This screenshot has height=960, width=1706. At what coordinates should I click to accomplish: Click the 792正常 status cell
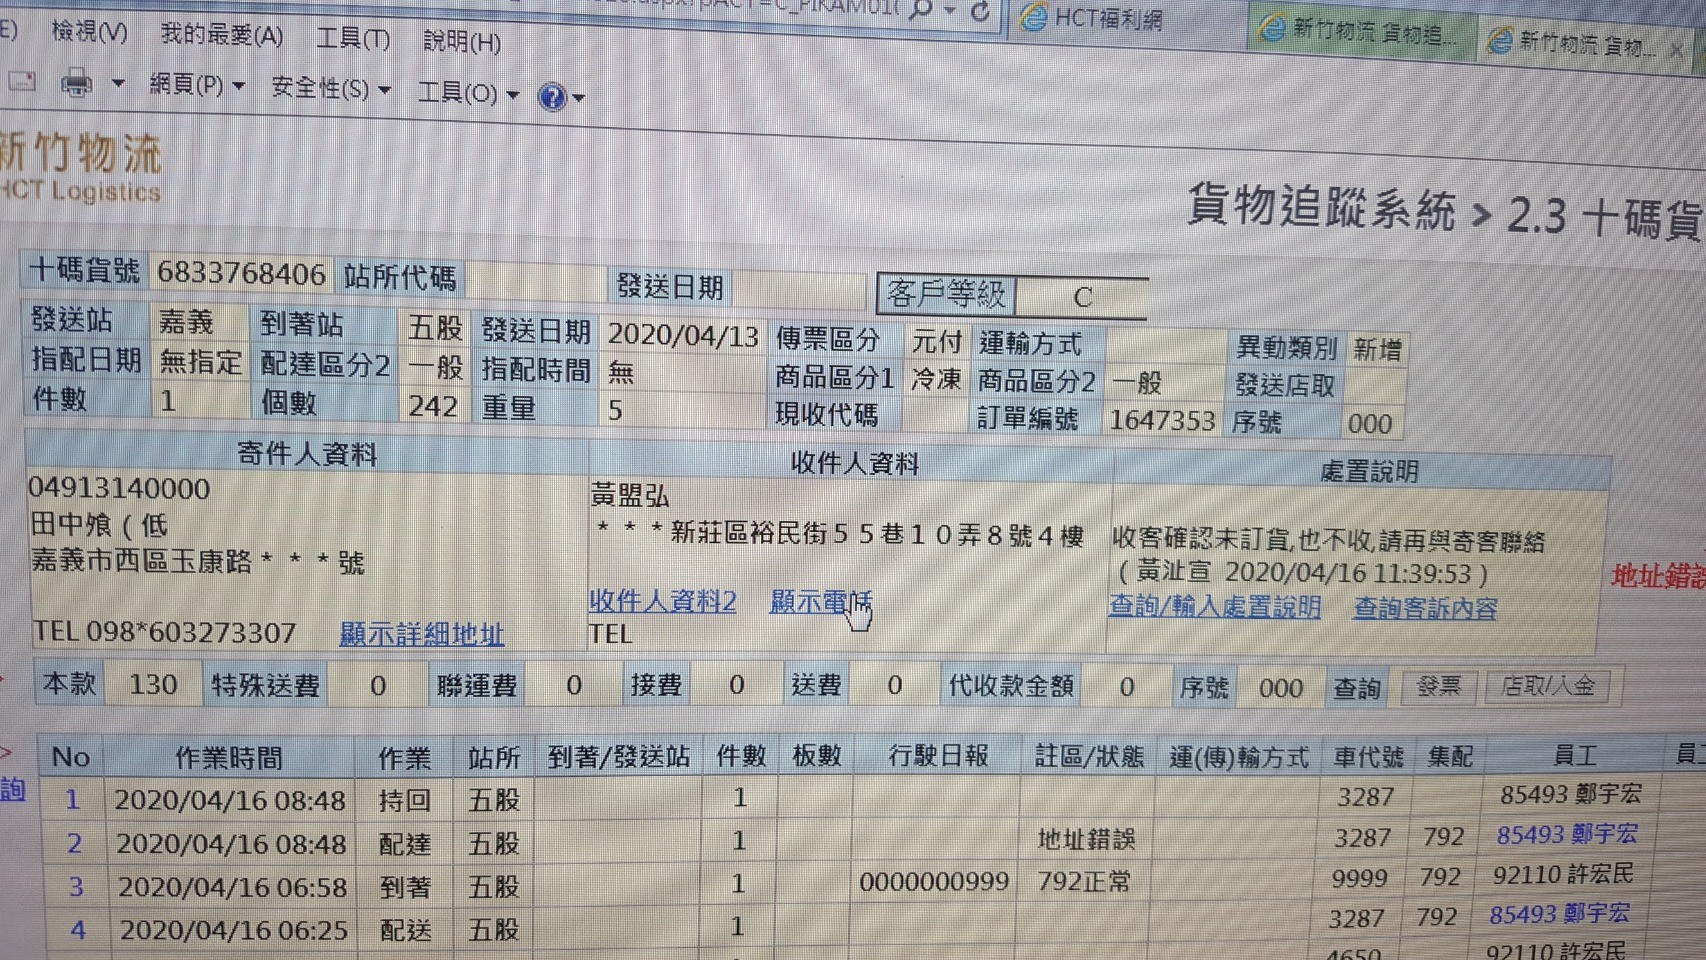(1084, 881)
